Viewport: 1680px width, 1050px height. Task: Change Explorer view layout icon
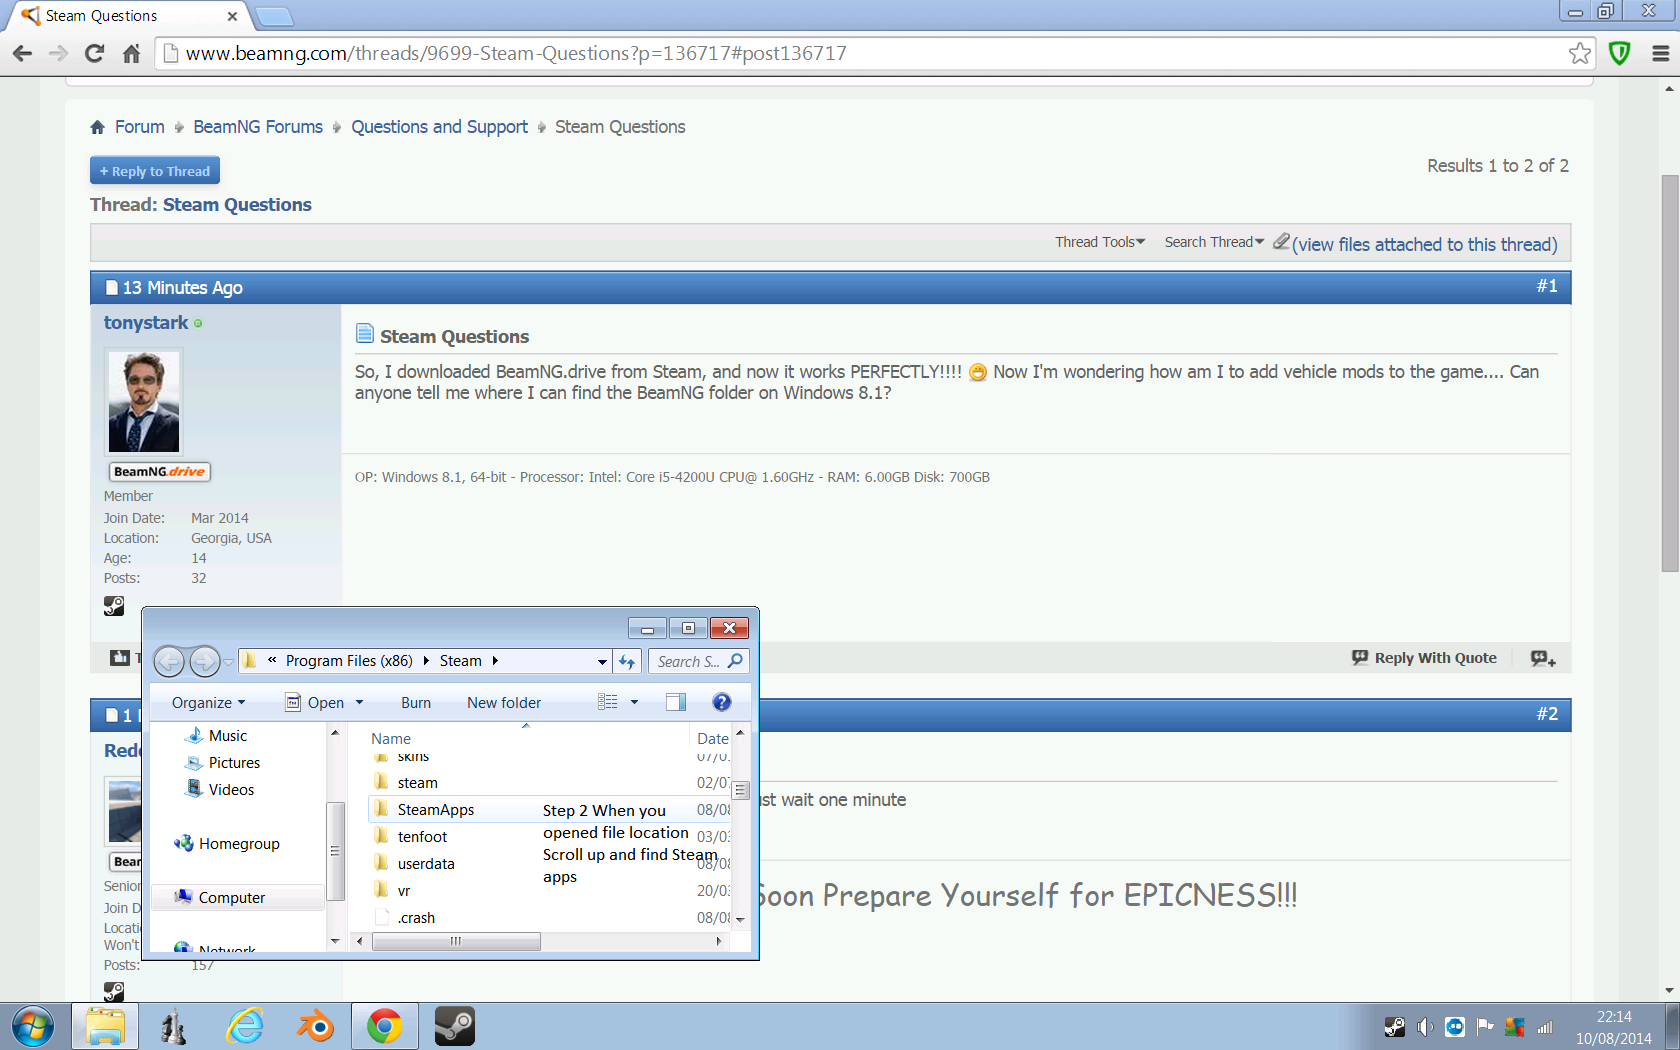607,702
